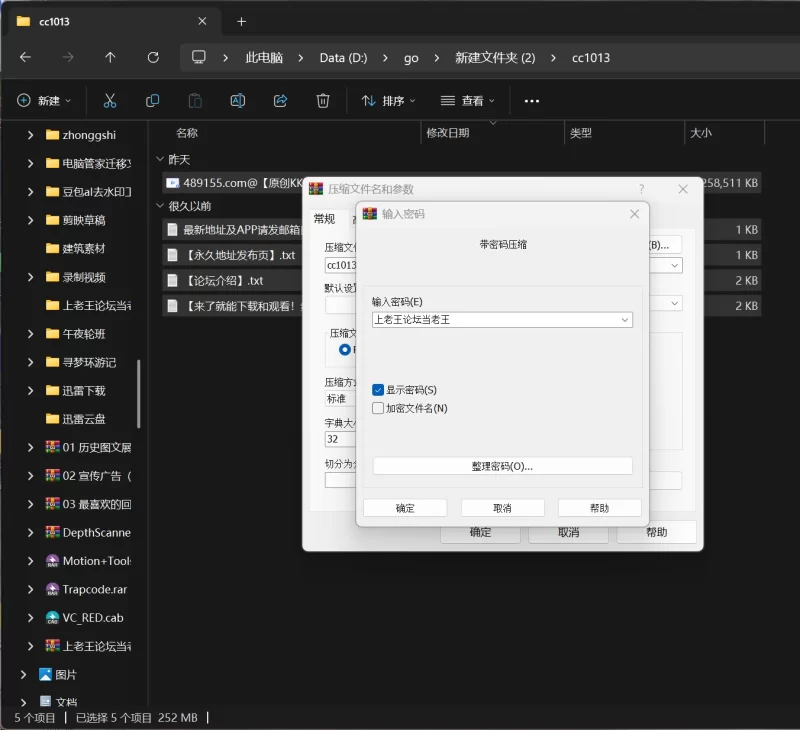
Task: Click the question mark help icon in 压缩文件名和参数
Action: 641,189
